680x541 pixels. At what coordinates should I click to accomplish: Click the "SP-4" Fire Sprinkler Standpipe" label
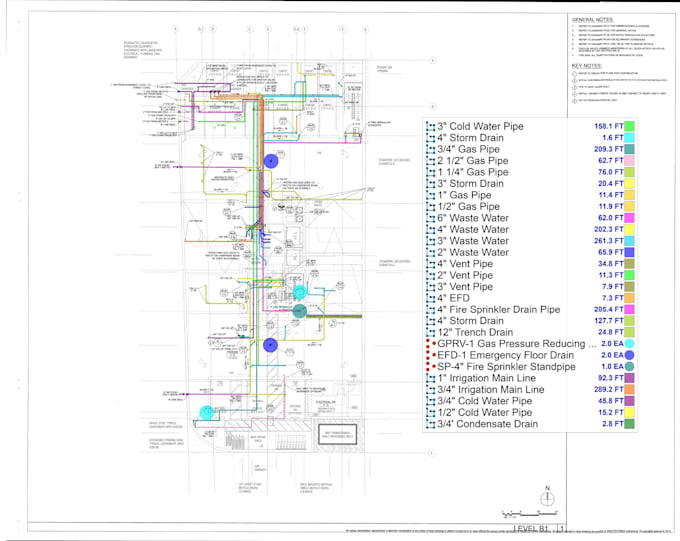click(x=507, y=367)
